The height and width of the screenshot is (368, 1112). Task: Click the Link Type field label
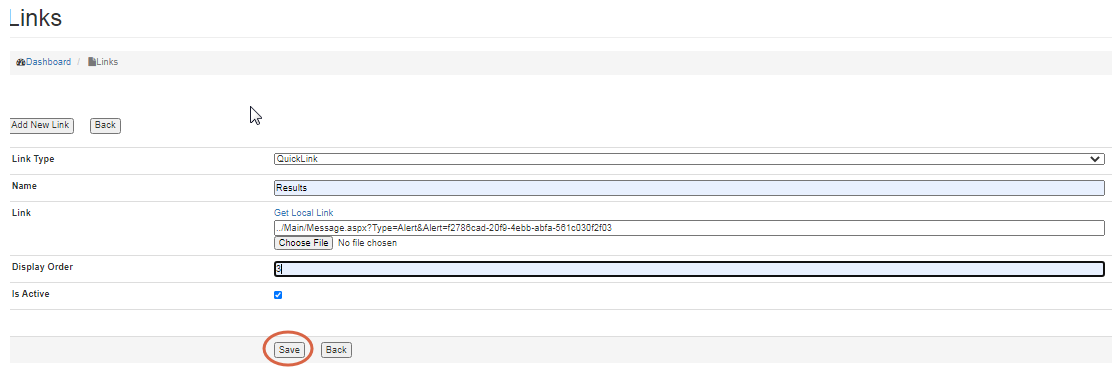[33, 159]
